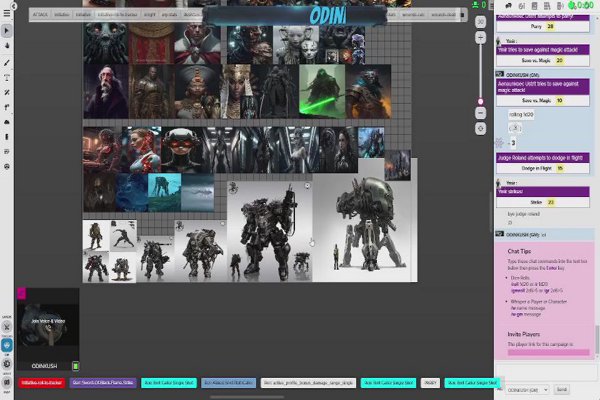
Task: Pick the measure ruler tool
Action: coord(7,108)
